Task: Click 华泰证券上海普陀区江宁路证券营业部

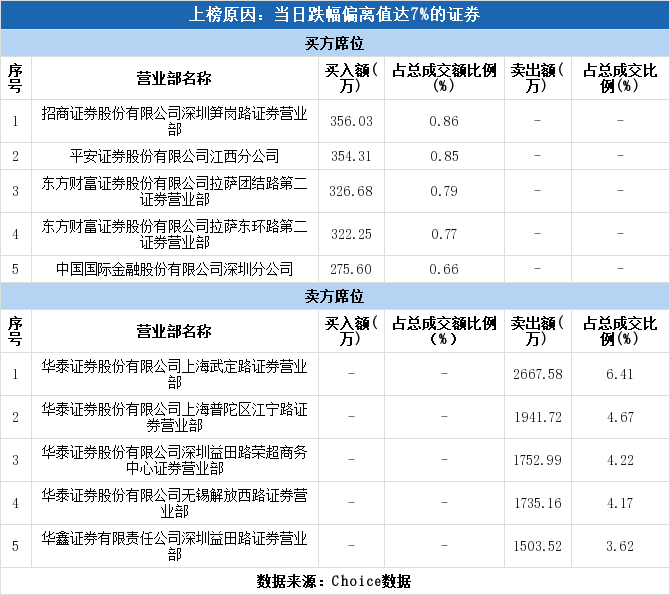Action: [x=174, y=417]
